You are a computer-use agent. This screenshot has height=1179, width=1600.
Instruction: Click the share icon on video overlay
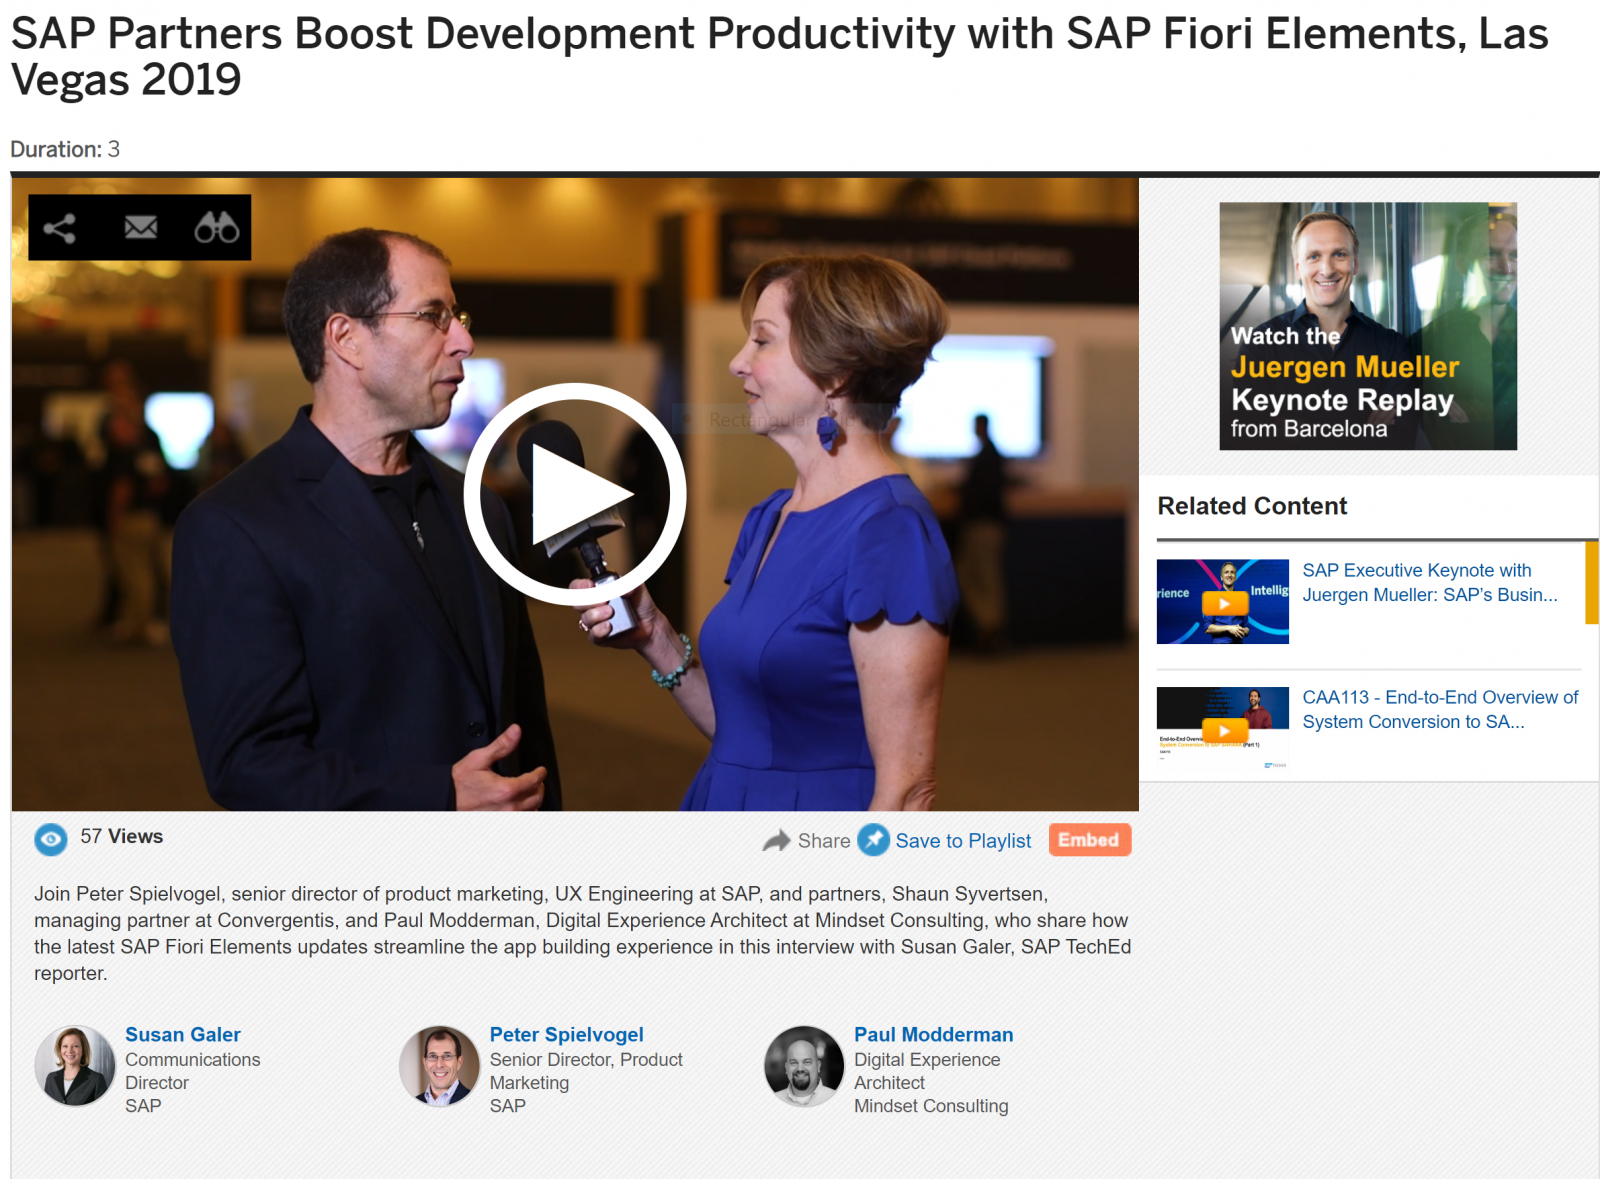tap(60, 228)
